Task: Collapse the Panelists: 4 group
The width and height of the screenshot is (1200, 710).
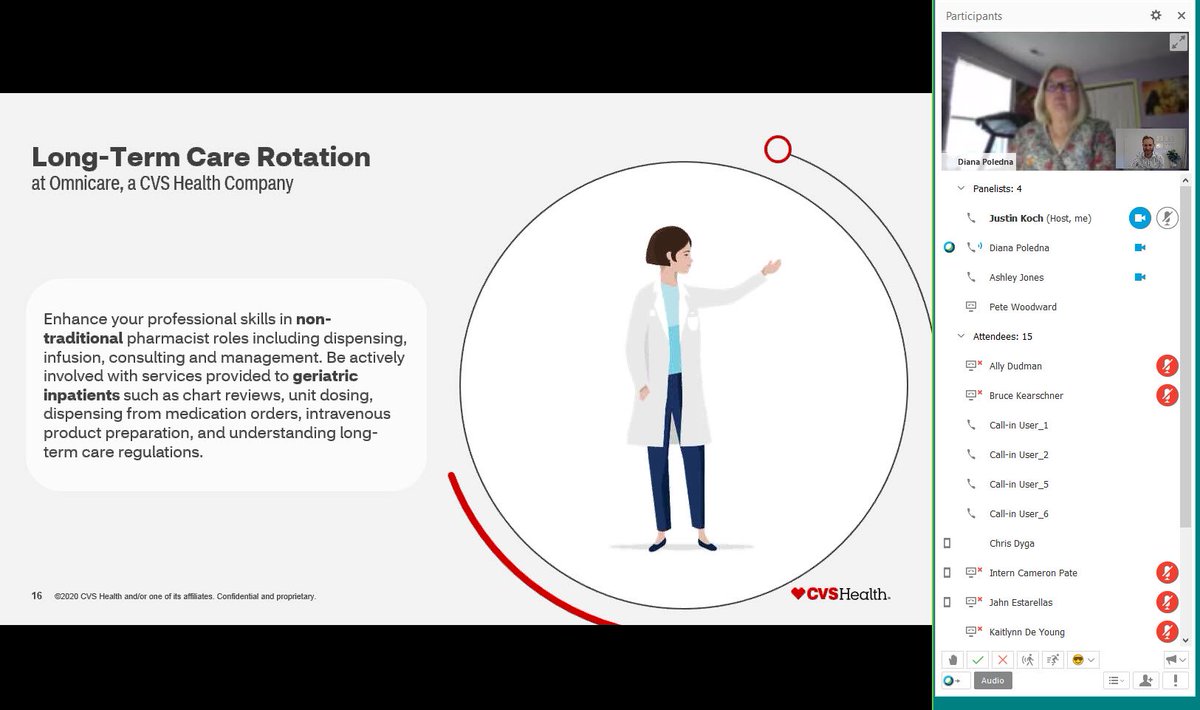Action: pos(961,188)
